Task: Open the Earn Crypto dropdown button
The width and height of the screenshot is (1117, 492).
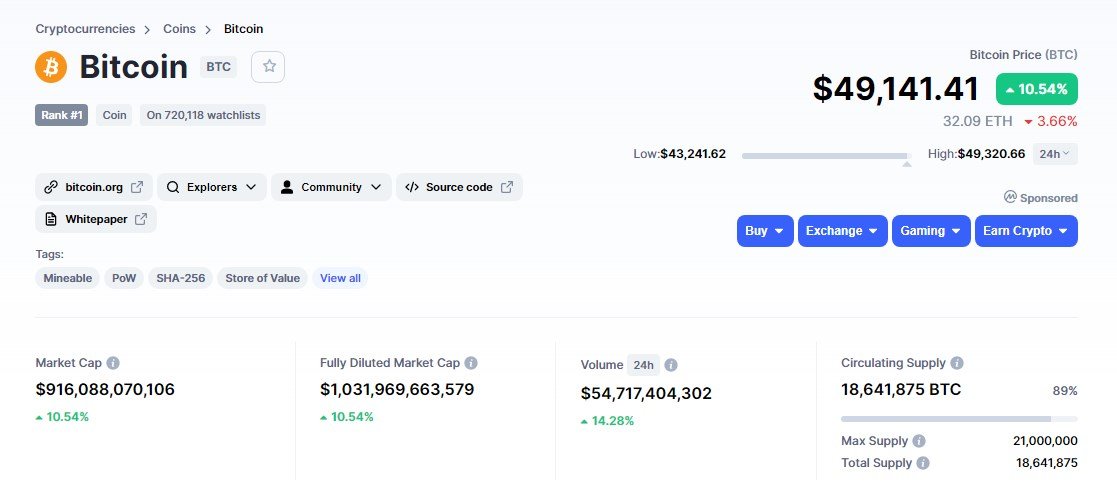Action: (1026, 231)
